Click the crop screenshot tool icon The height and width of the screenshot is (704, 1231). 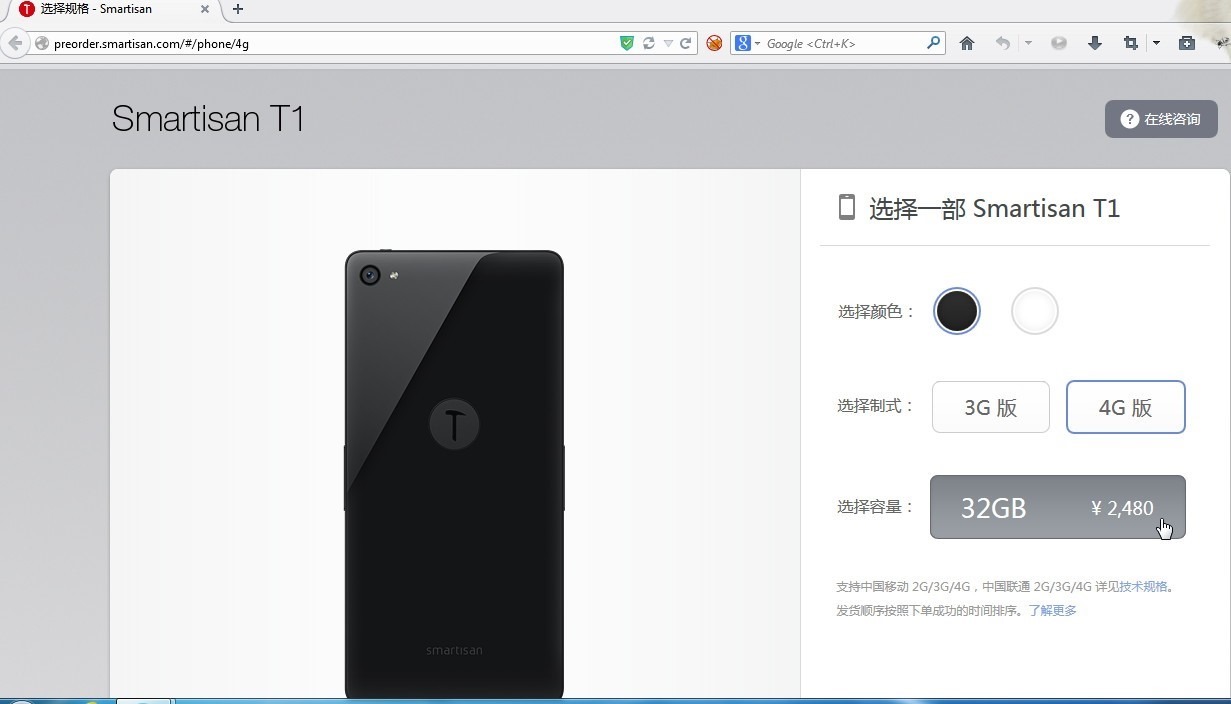(1131, 43)
